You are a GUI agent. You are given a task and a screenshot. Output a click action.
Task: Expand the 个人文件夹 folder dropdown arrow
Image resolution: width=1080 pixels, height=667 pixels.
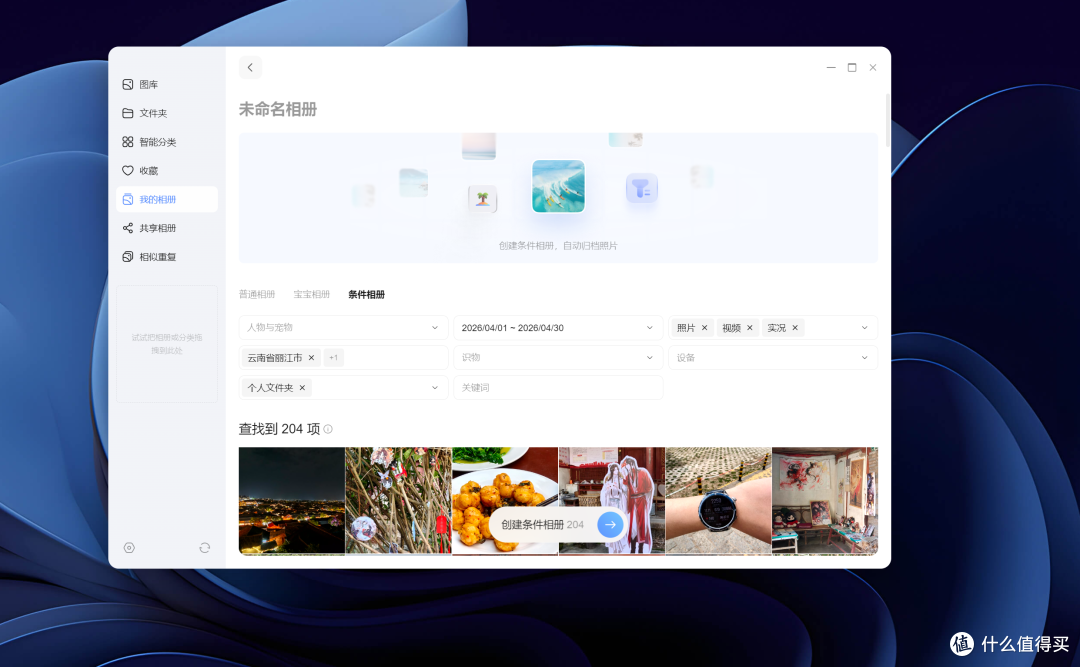(x=435, y=388)
